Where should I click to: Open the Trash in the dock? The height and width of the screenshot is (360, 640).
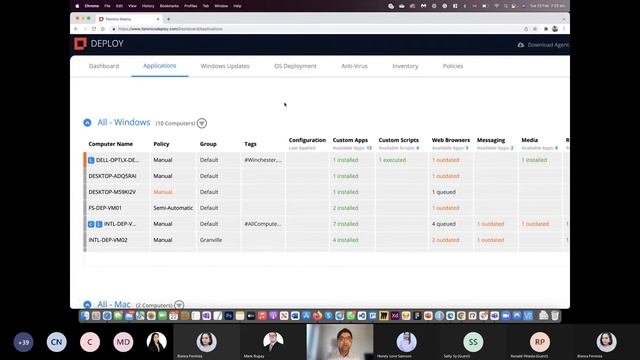555,316
